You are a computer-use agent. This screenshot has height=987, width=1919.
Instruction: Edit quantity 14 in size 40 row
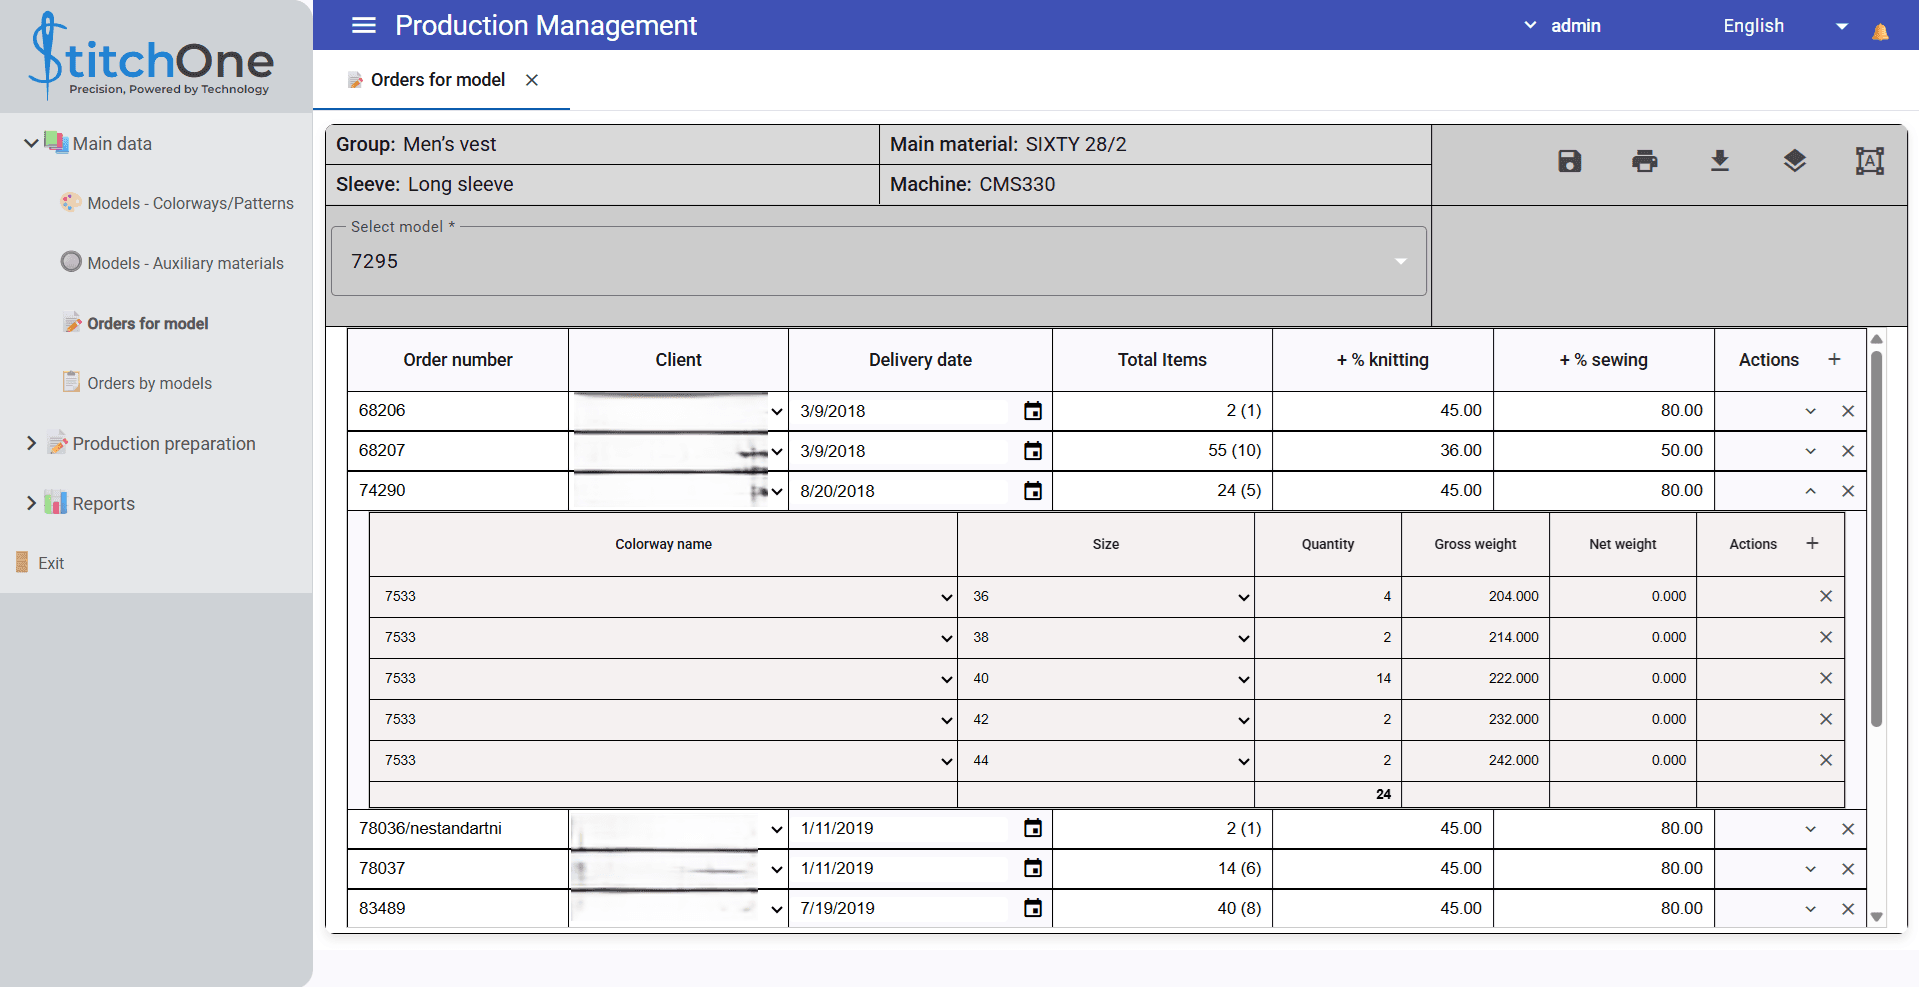[1328, 678]
